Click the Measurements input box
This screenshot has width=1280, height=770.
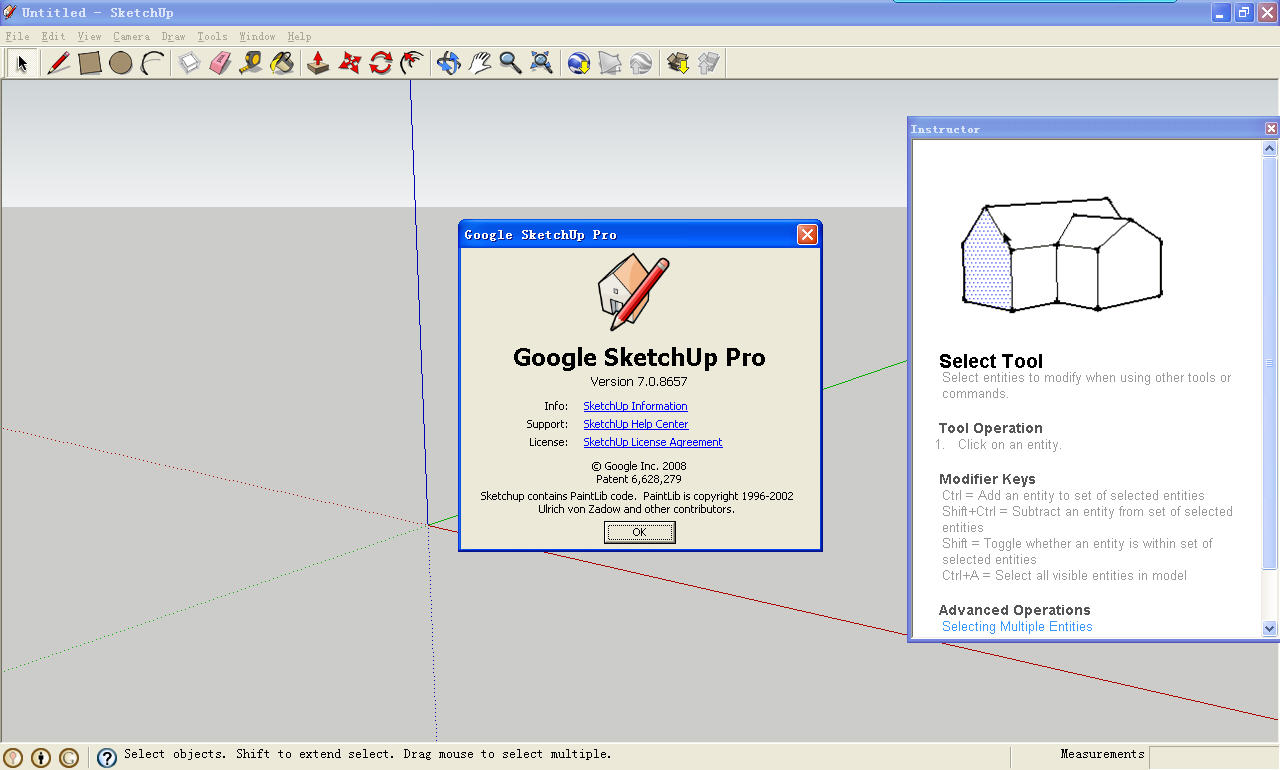(x=1212, y=757)
